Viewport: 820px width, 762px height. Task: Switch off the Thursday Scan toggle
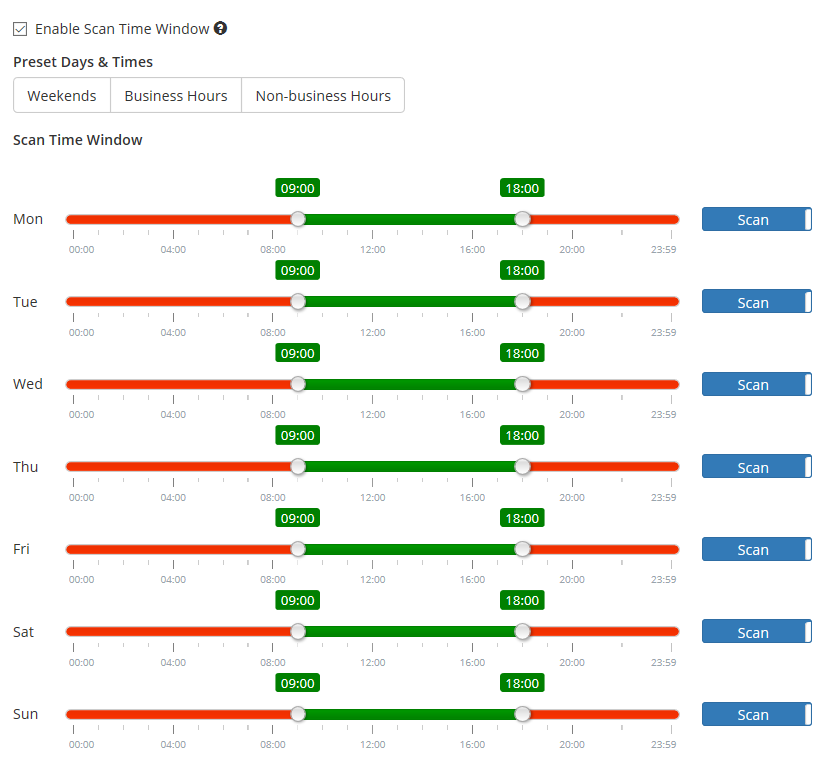(756, 468)
